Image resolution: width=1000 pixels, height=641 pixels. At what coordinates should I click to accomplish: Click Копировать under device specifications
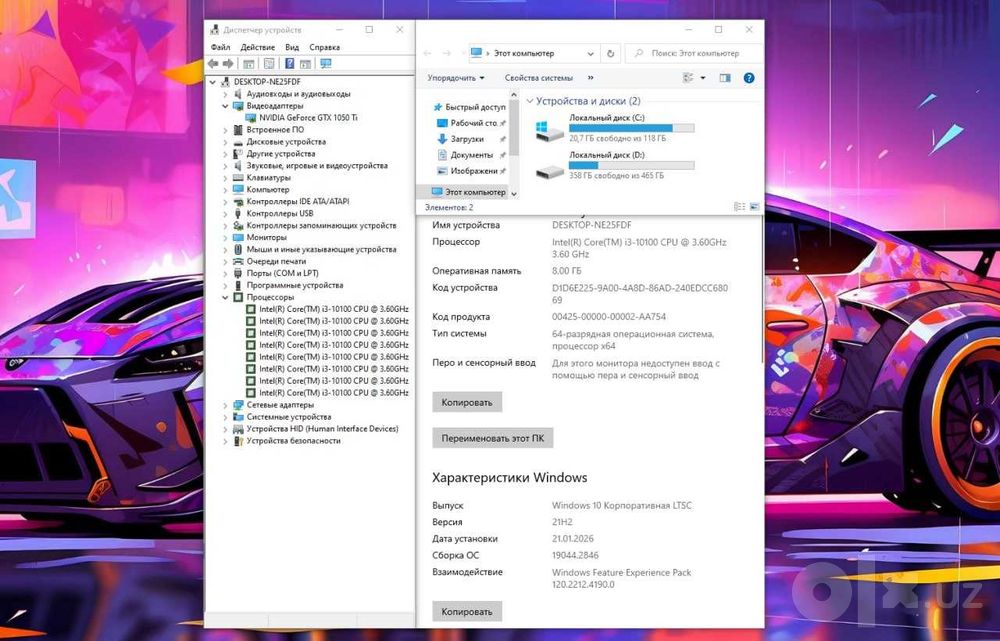coord(467,402)
